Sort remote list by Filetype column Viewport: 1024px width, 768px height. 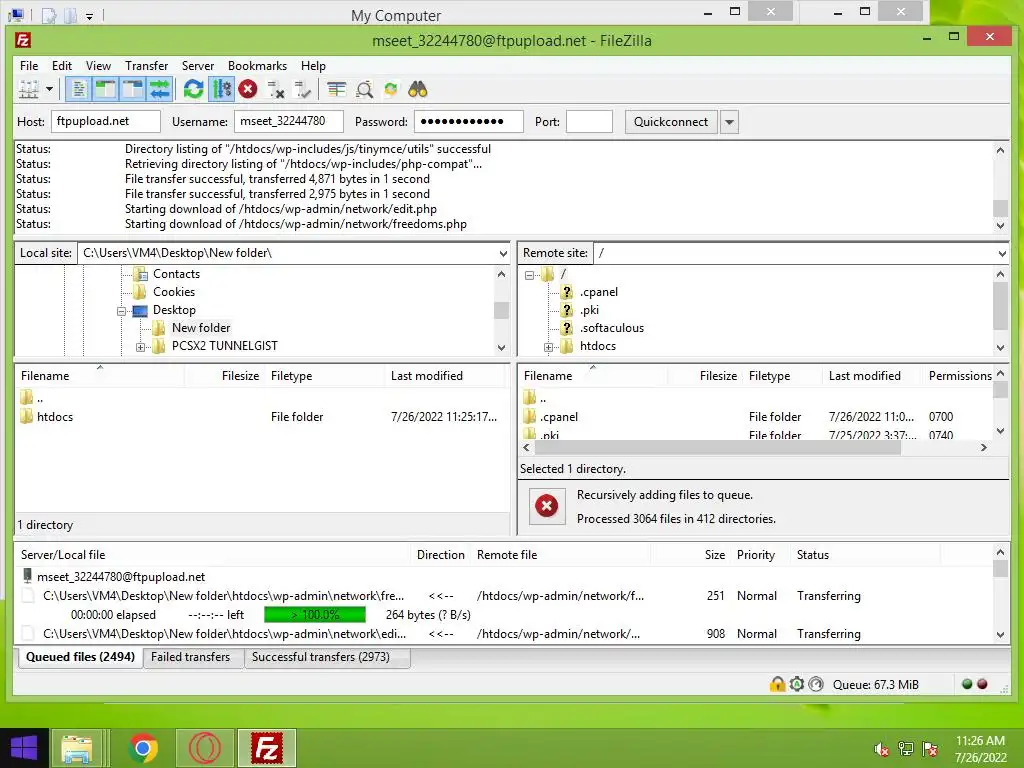[769, 376]
